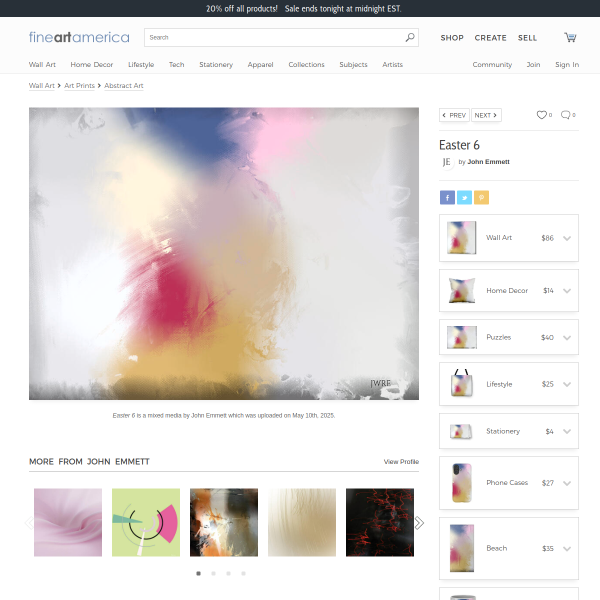Open the black and red artwork thumbnail
Screen dimensions: 600x600
point(380,522)
